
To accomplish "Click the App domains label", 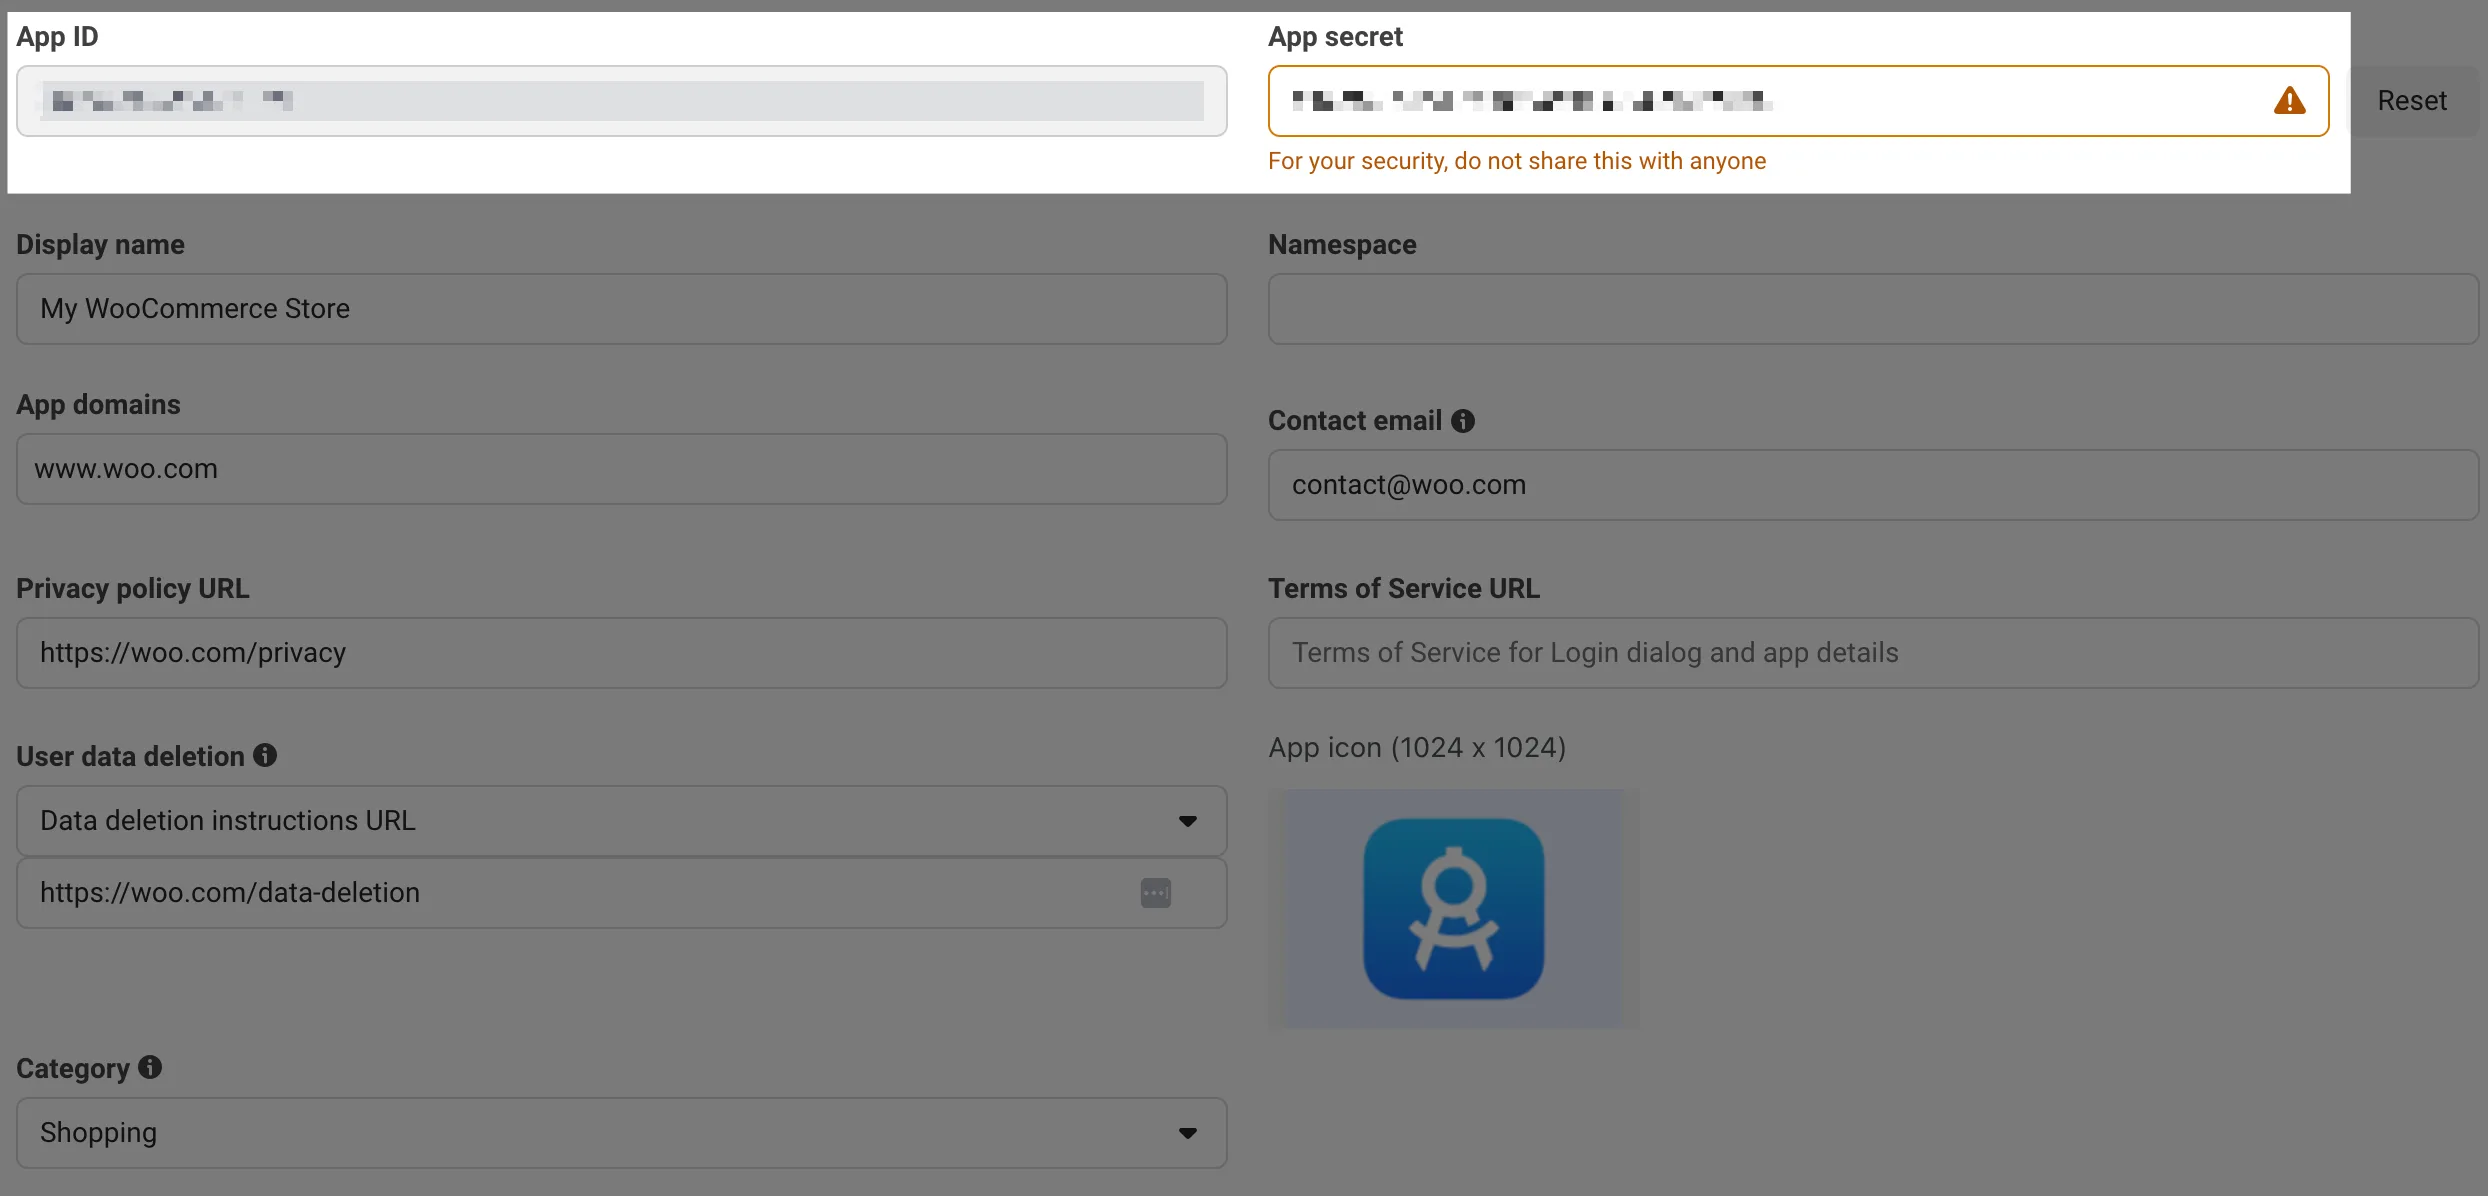I will point(98,405).
